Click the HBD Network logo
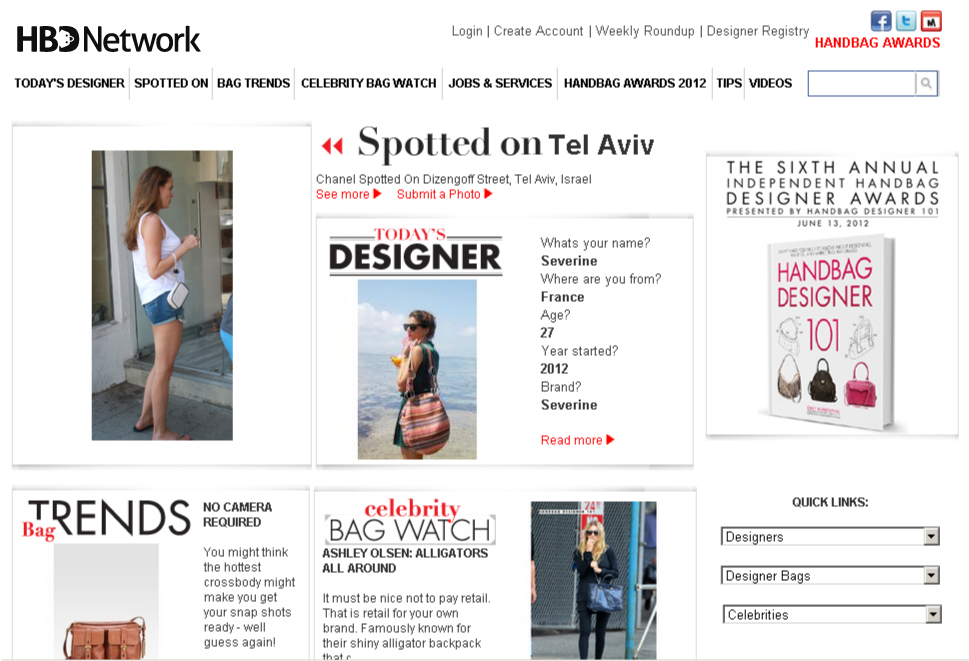 pos(108,40)
